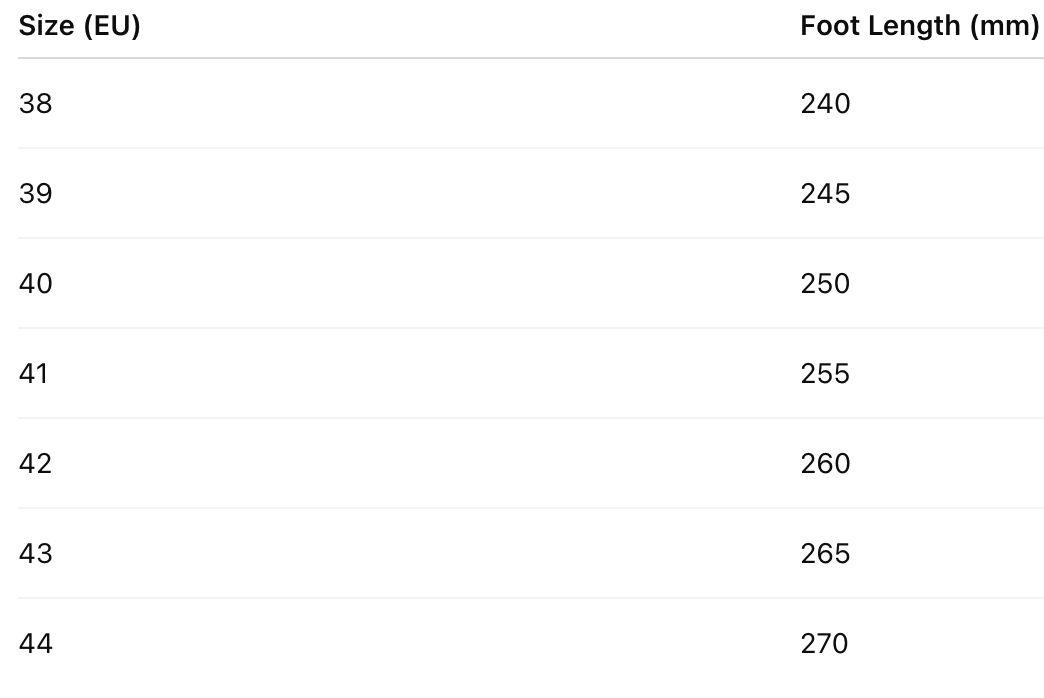Click the 240 foot length value

[825, 104]
